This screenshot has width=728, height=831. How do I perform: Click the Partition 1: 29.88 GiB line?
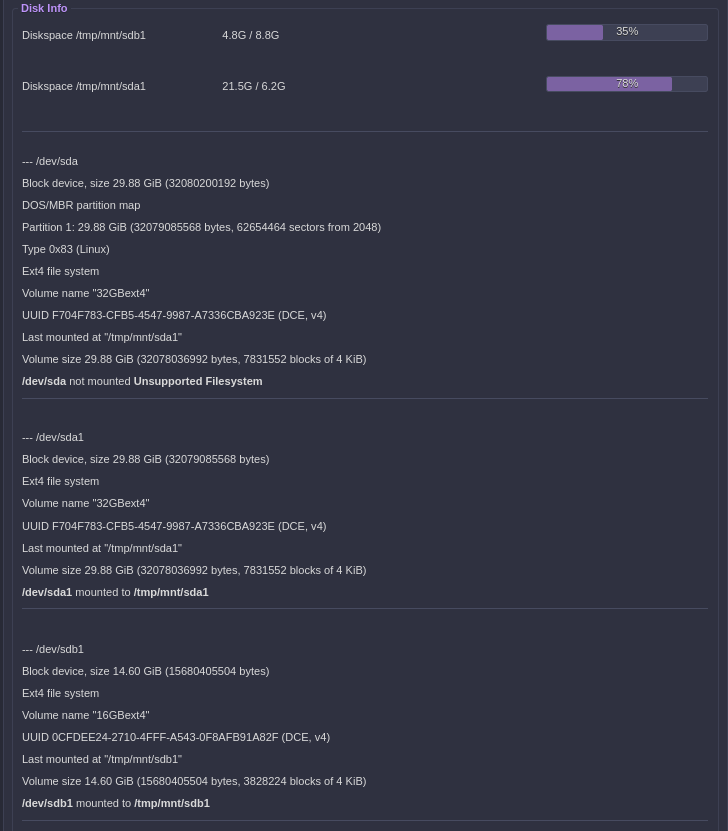pos(201,227)
